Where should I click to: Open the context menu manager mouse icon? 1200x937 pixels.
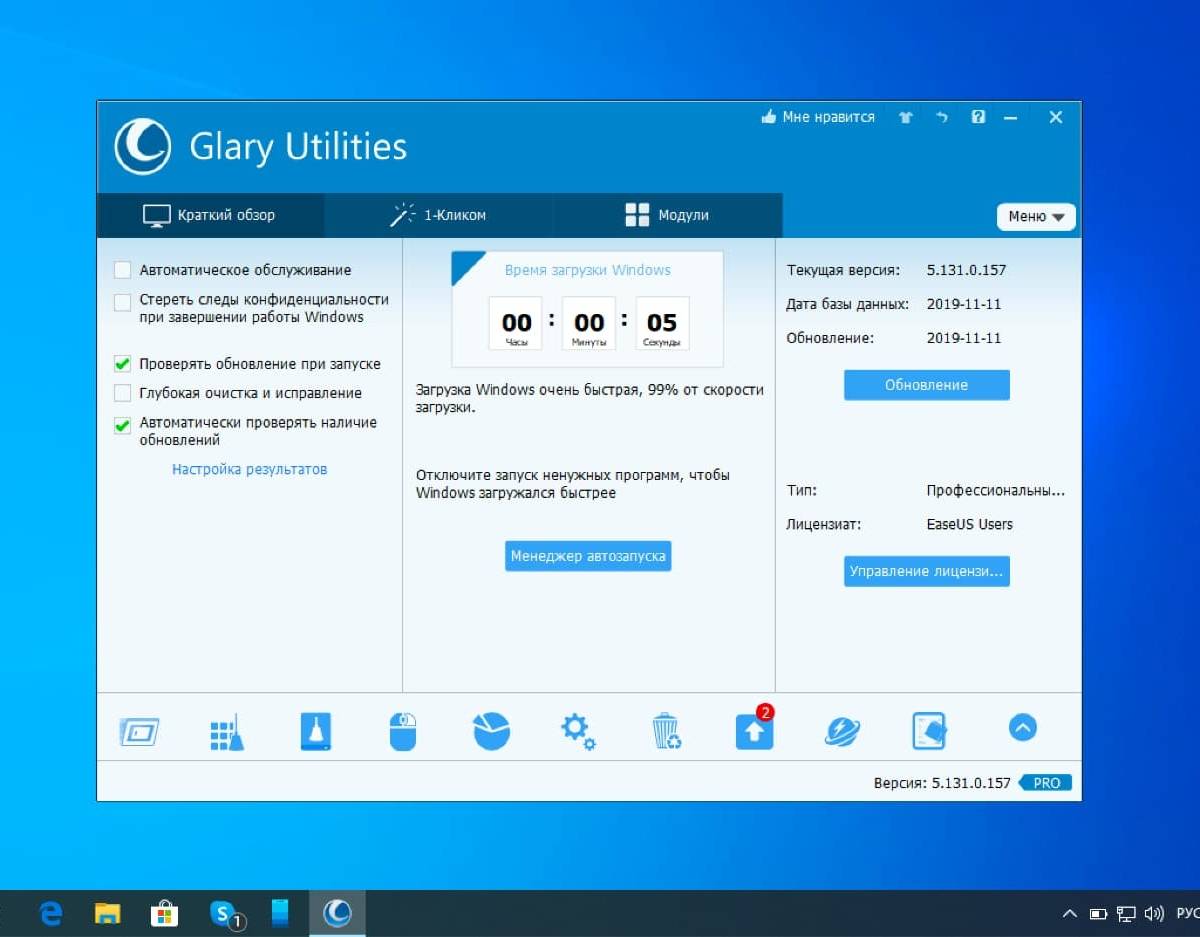pos(402,731)
